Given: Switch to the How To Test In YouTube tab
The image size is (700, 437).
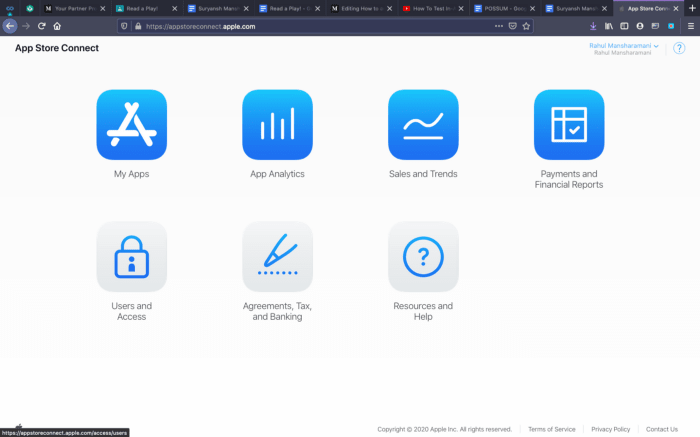Looking at the screenshot, I should click(x=433, y=8).
